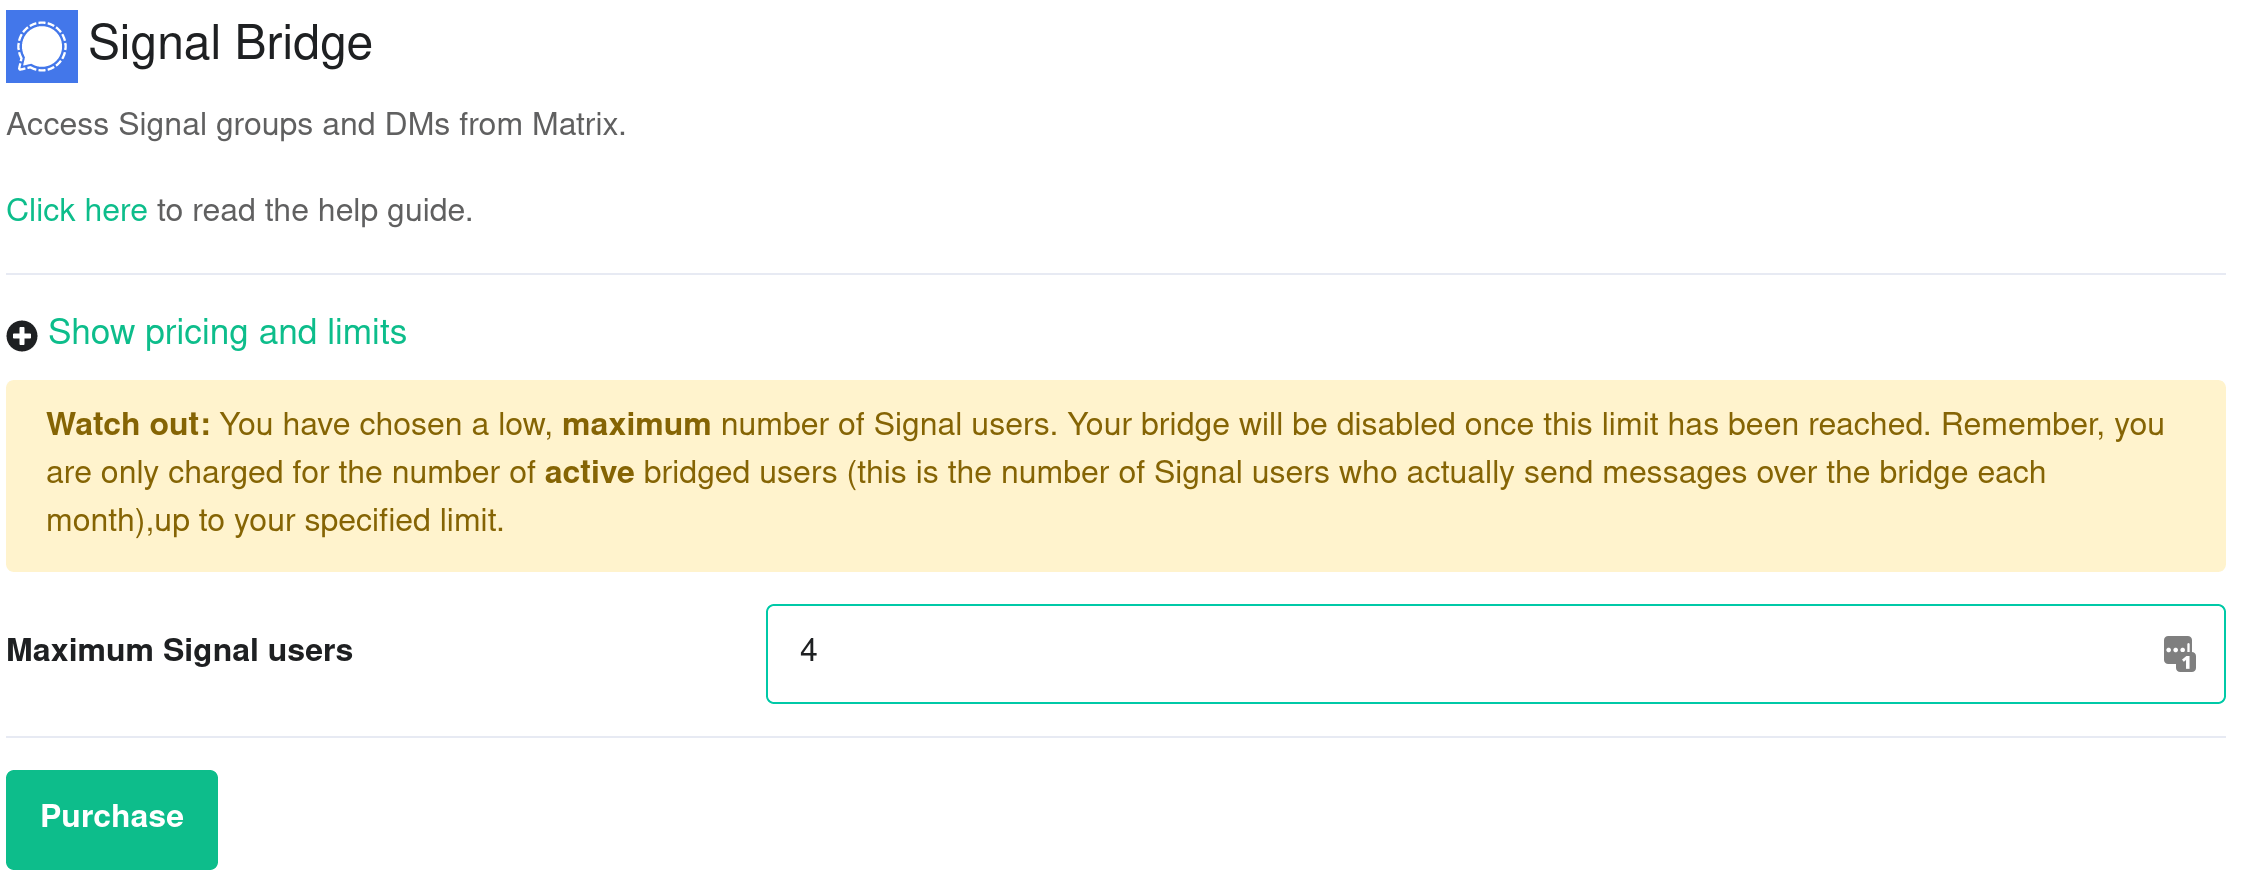2250x888 pixels.
Task: Click the bold word active in the warning
Action: pyautogui.click(x=589, y=472)
